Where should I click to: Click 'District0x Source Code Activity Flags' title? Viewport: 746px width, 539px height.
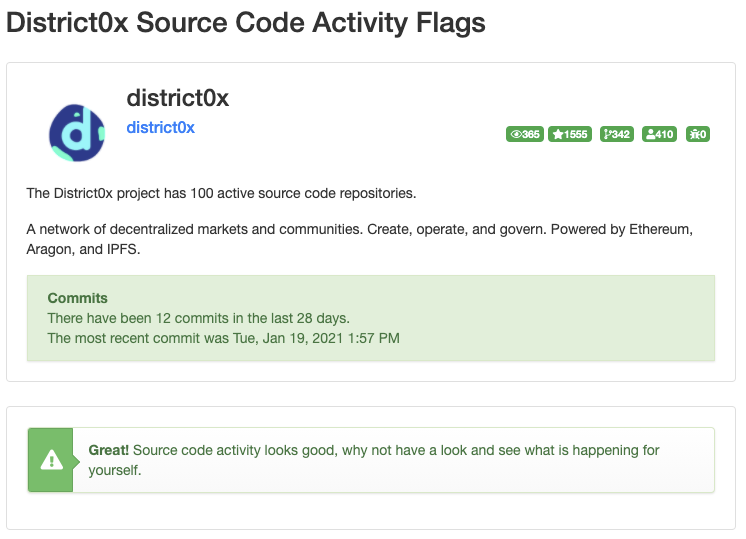pyautogui.click(x=246, y=22)
